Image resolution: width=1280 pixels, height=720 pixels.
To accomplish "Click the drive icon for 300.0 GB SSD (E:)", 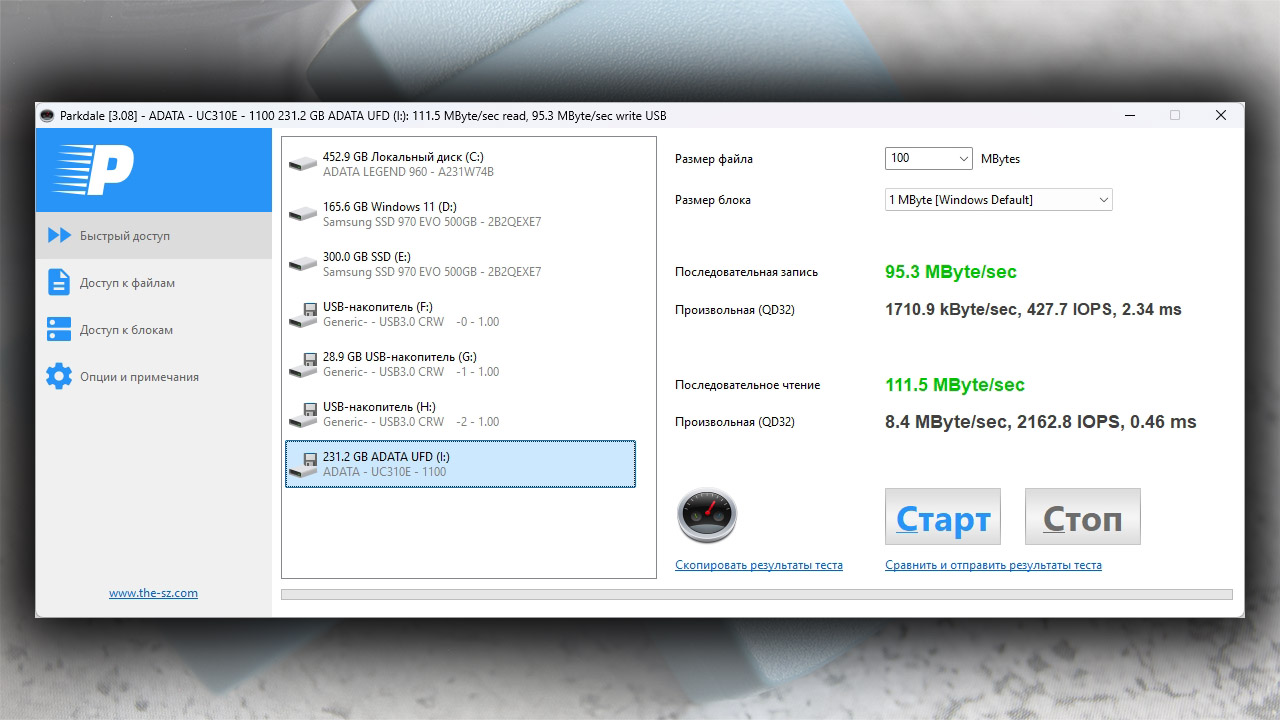I will pyautogui.click(x=302, y=264).
